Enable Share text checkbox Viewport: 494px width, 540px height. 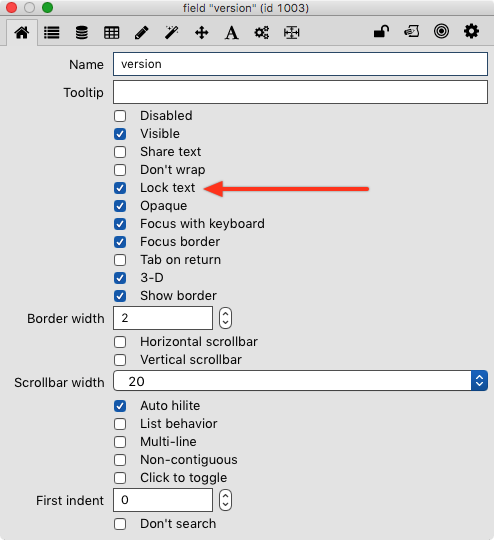120,152
